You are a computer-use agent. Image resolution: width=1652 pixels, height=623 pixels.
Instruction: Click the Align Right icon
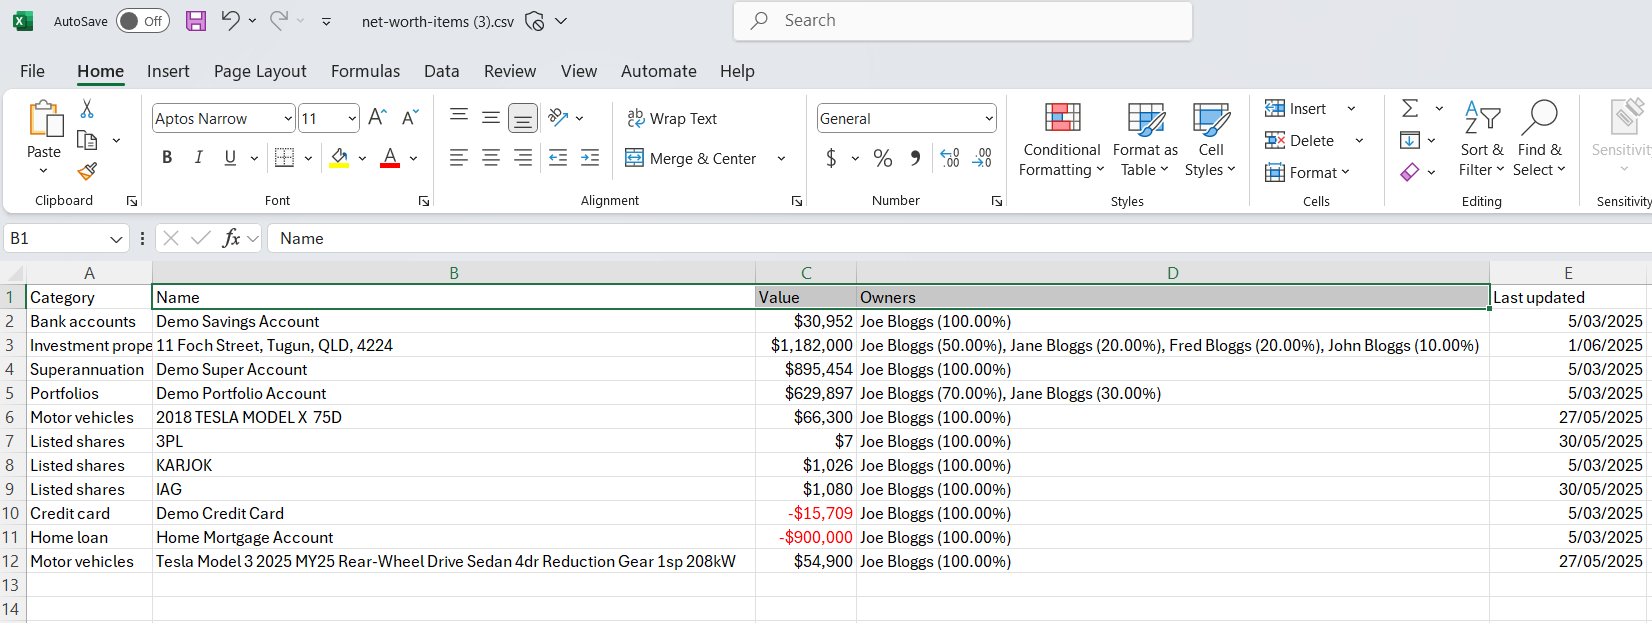point(523,157)
